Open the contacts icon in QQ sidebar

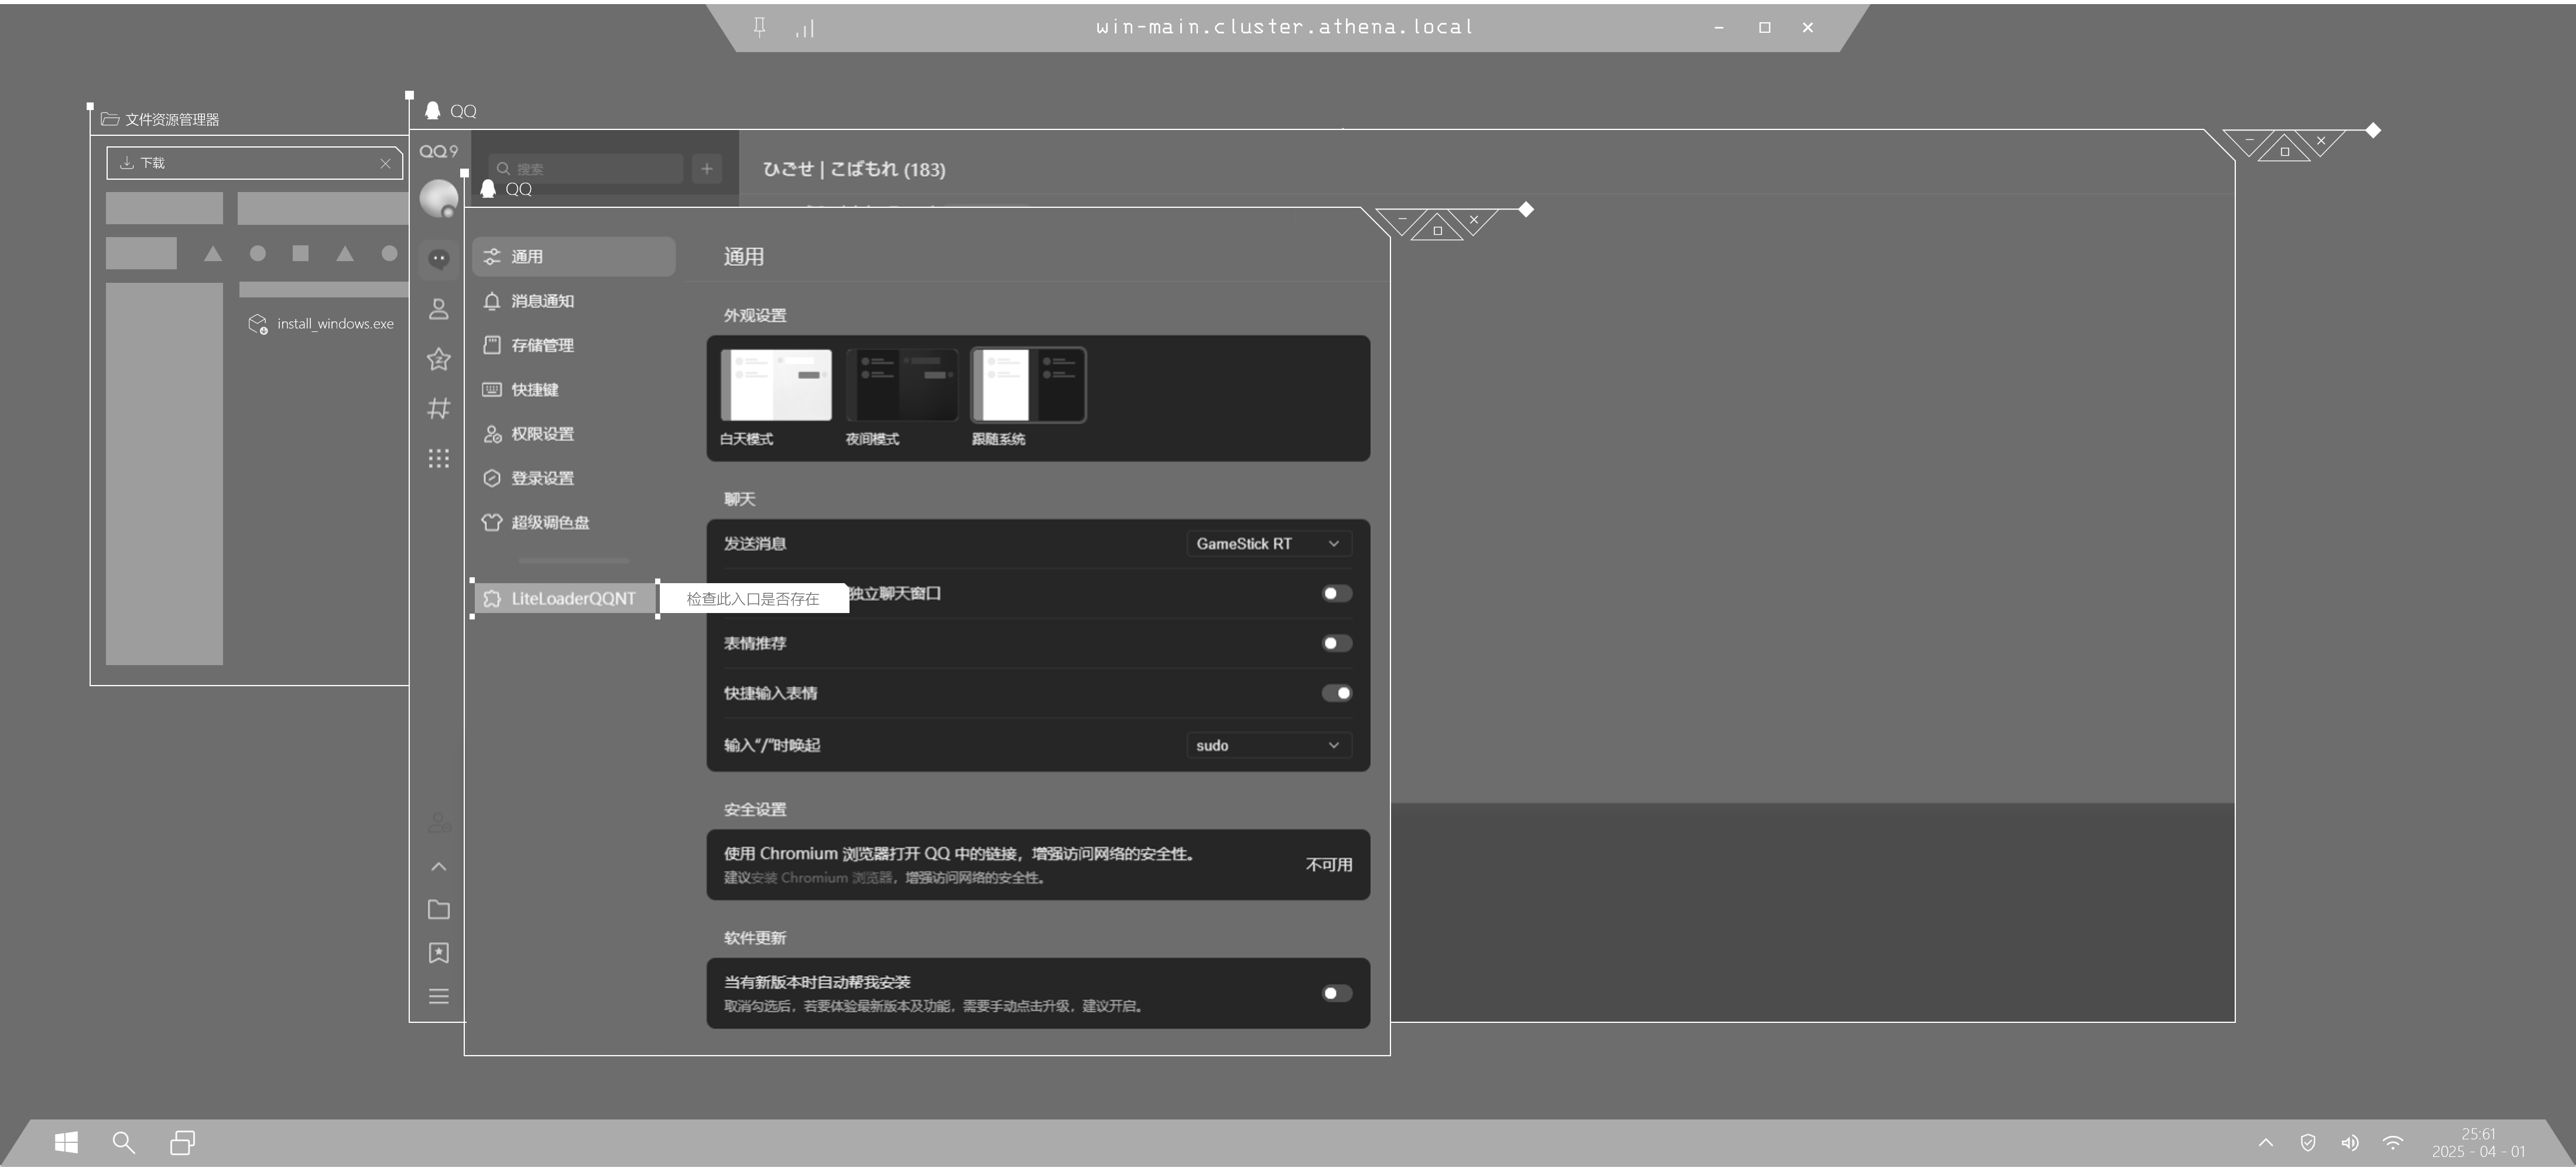pos(438,309)
